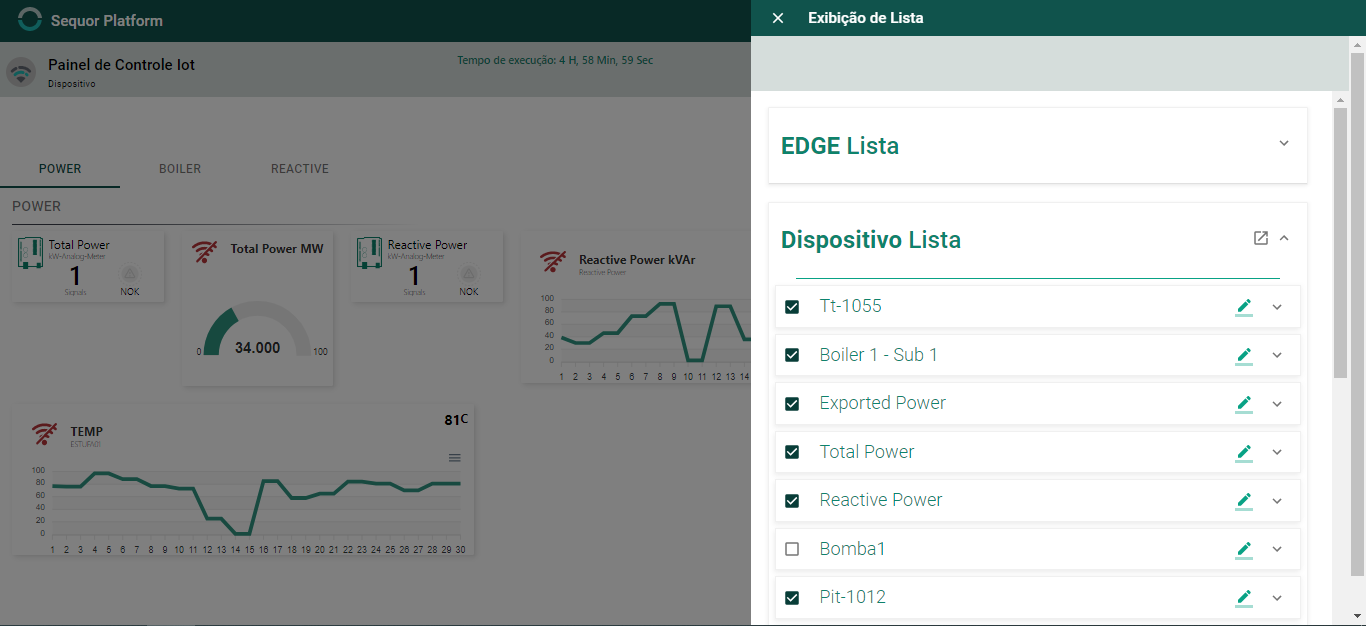Edit the Total Power device
The width and height of the screenshot is (1366, 626).
click(x=1244, y=452)
